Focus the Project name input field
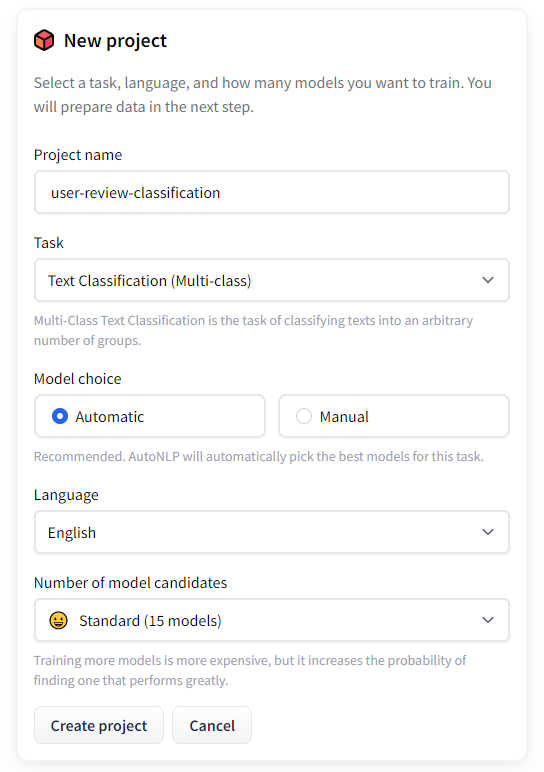The width and height of the screenshot is (544, 772). [x=272, y=193]
